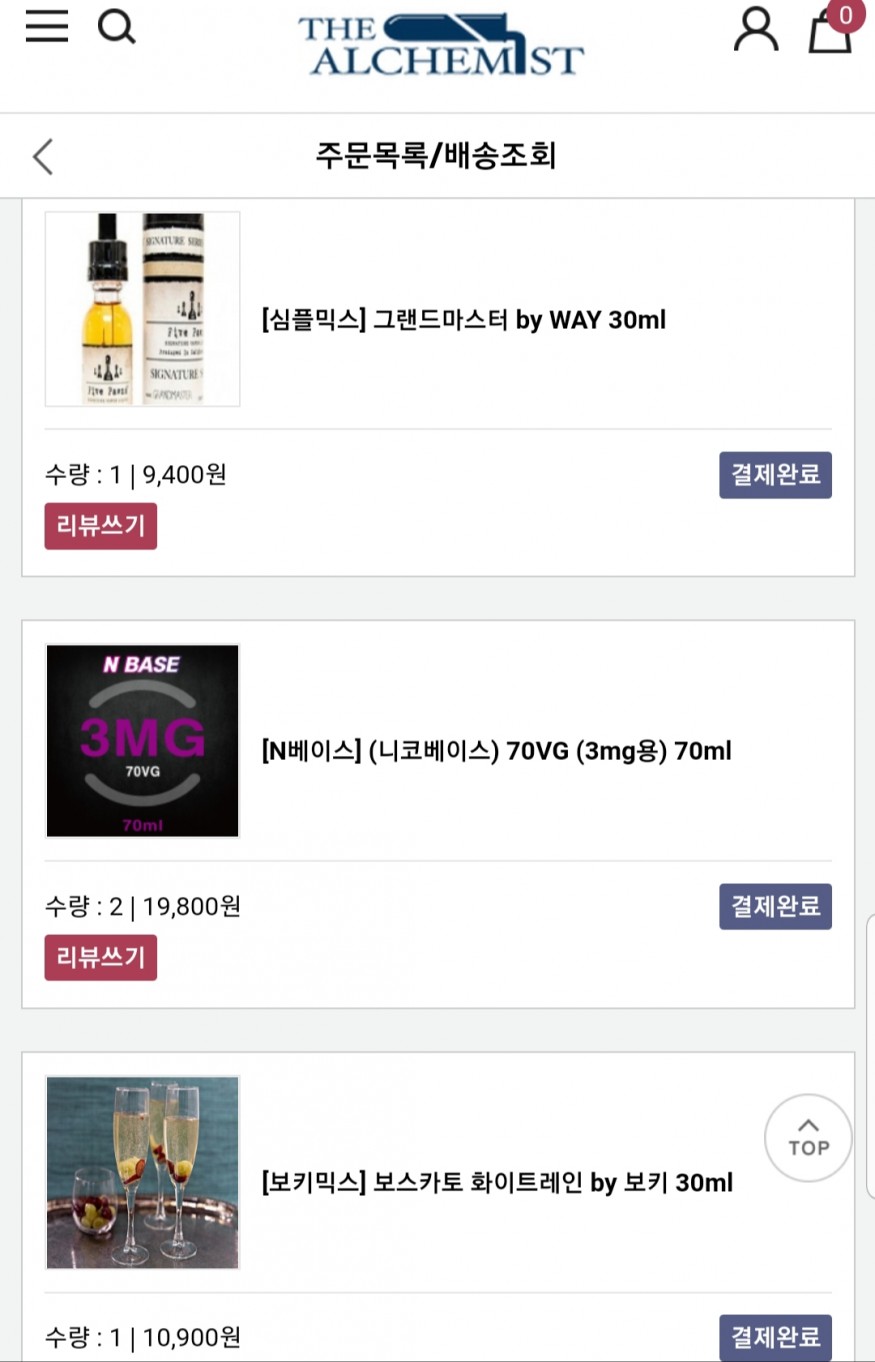The width and height of the screenshot is (875, 1362).
Task: Tap 결제완료 status for 그랜드마스터
Action: pos(775,475)
